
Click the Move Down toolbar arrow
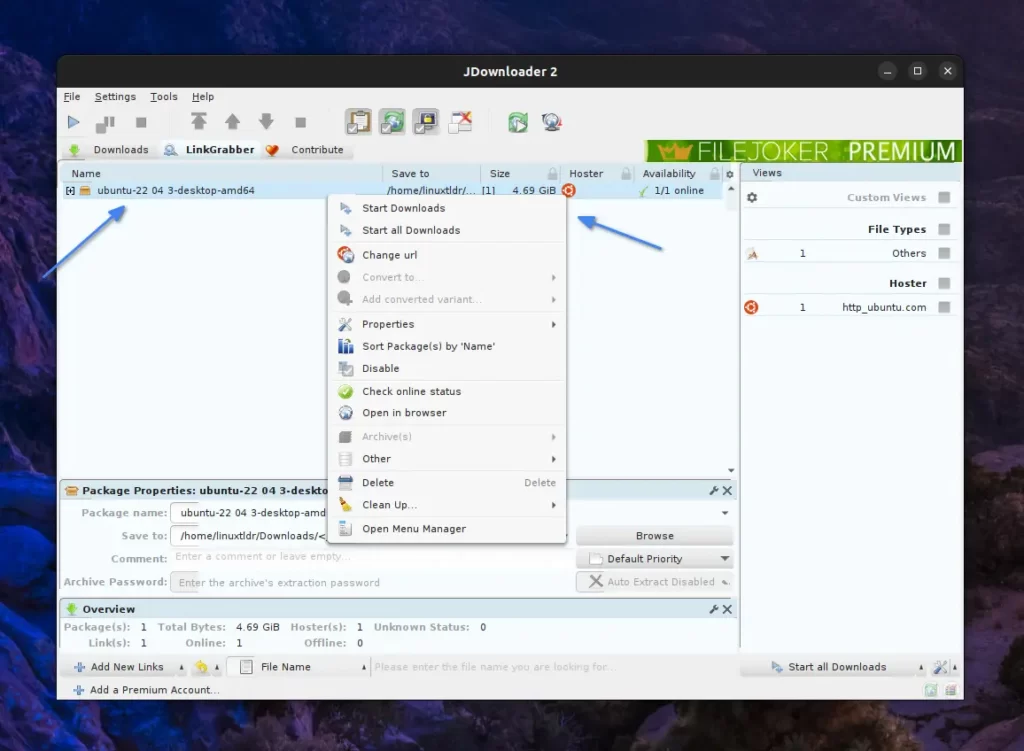click(x=266, y=121)
